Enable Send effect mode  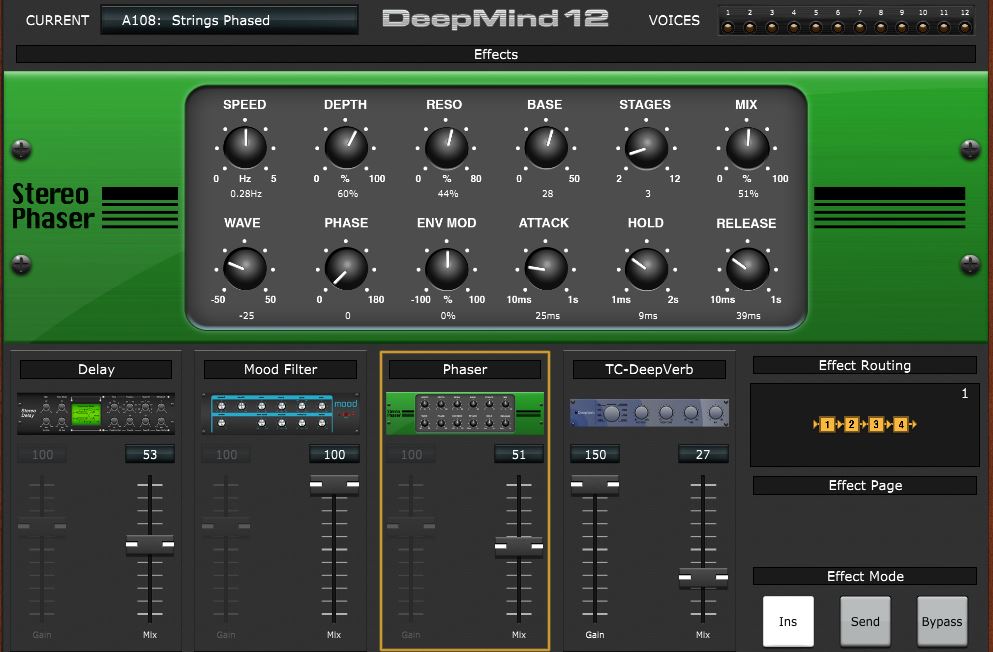pyautogui.click(x=865, y=622)
